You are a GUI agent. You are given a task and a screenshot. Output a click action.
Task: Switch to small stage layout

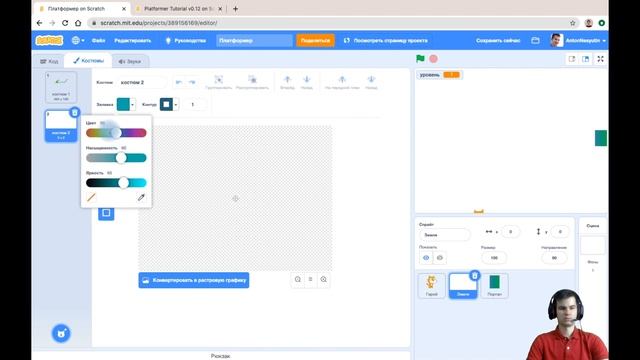tap(572, 59)
